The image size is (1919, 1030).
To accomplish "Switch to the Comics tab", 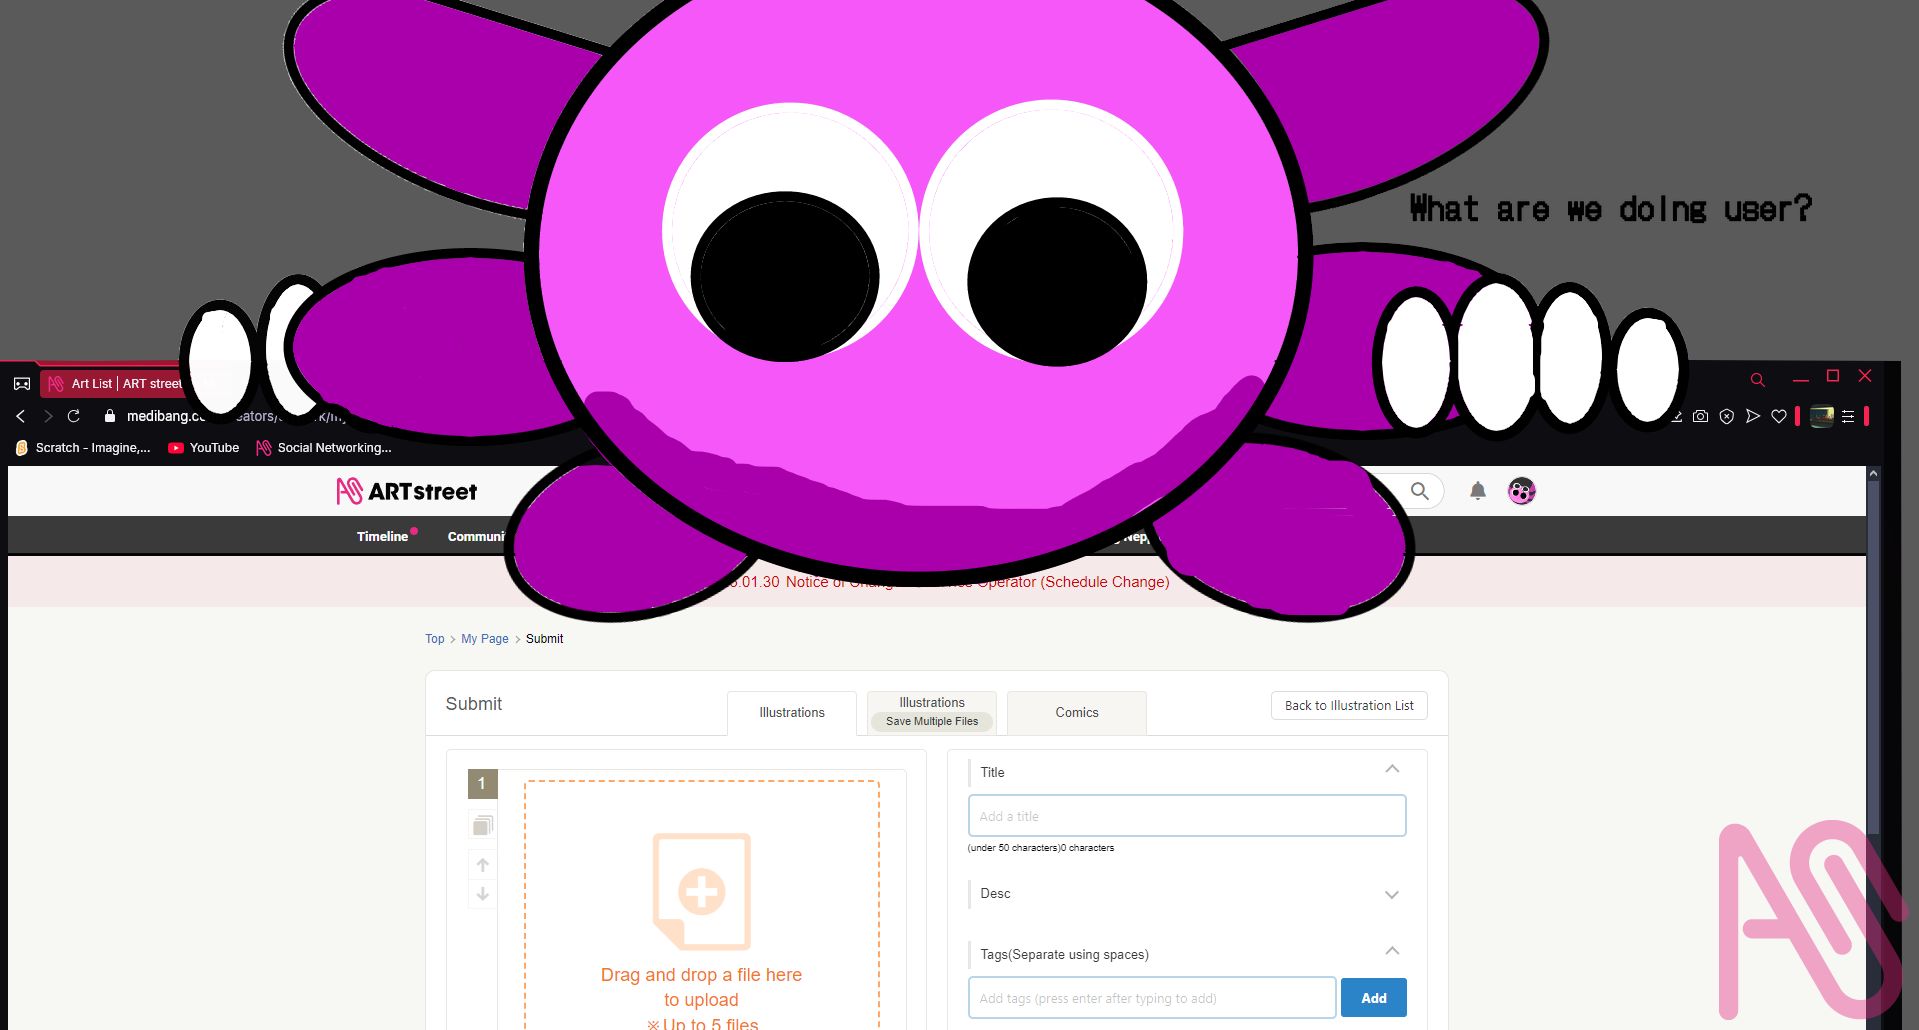I will (x=1076, y=712).
